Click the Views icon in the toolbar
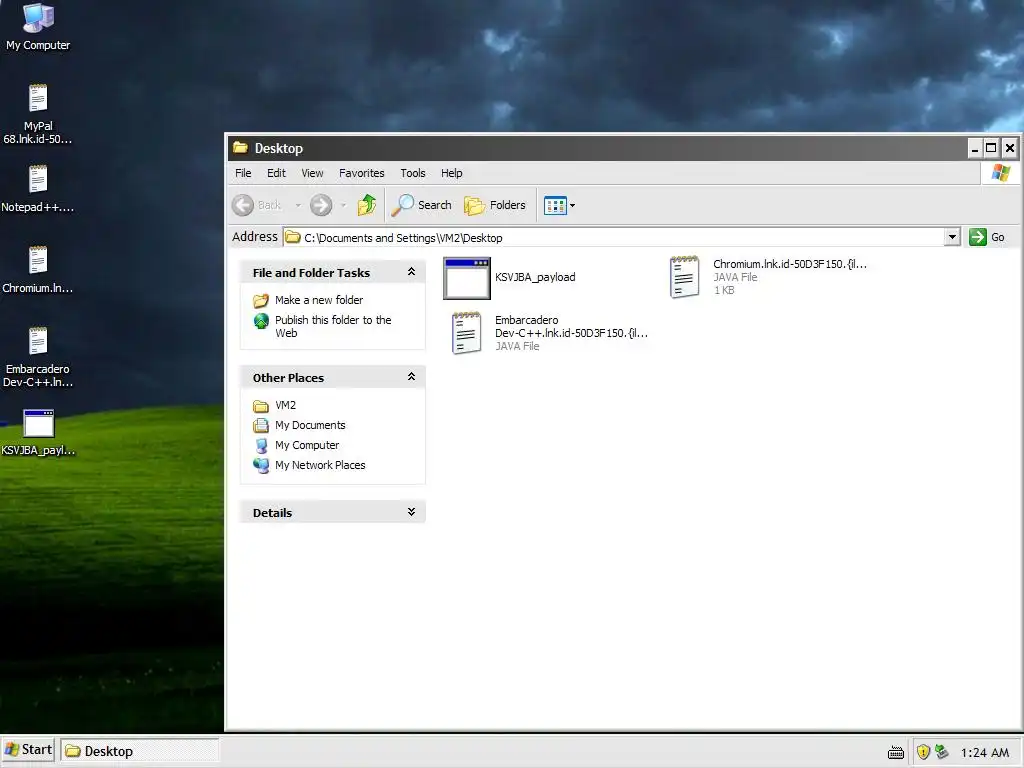The height and width of the screenshot is (768, 1024). (555, 206)
